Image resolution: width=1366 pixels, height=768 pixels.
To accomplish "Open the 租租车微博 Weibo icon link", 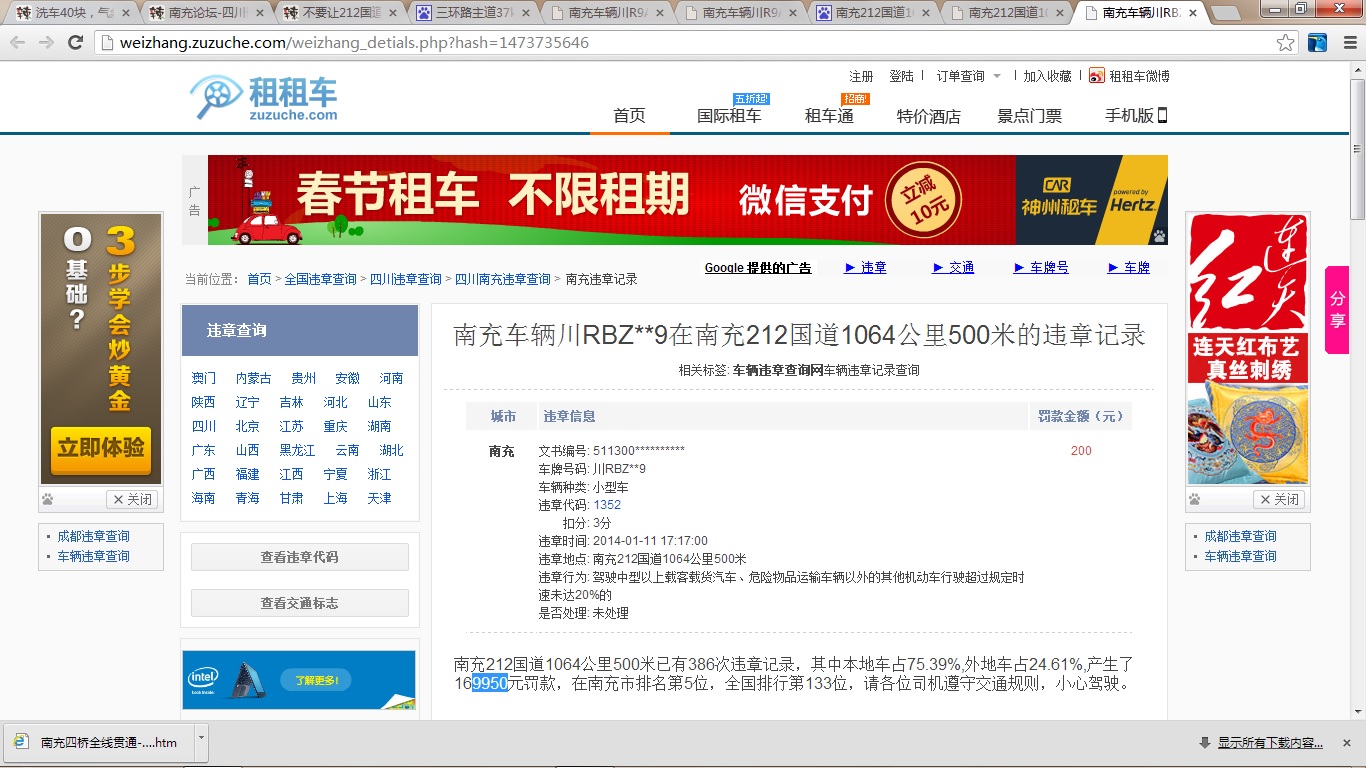I will pyautogui.click(x=1097, y=76).
